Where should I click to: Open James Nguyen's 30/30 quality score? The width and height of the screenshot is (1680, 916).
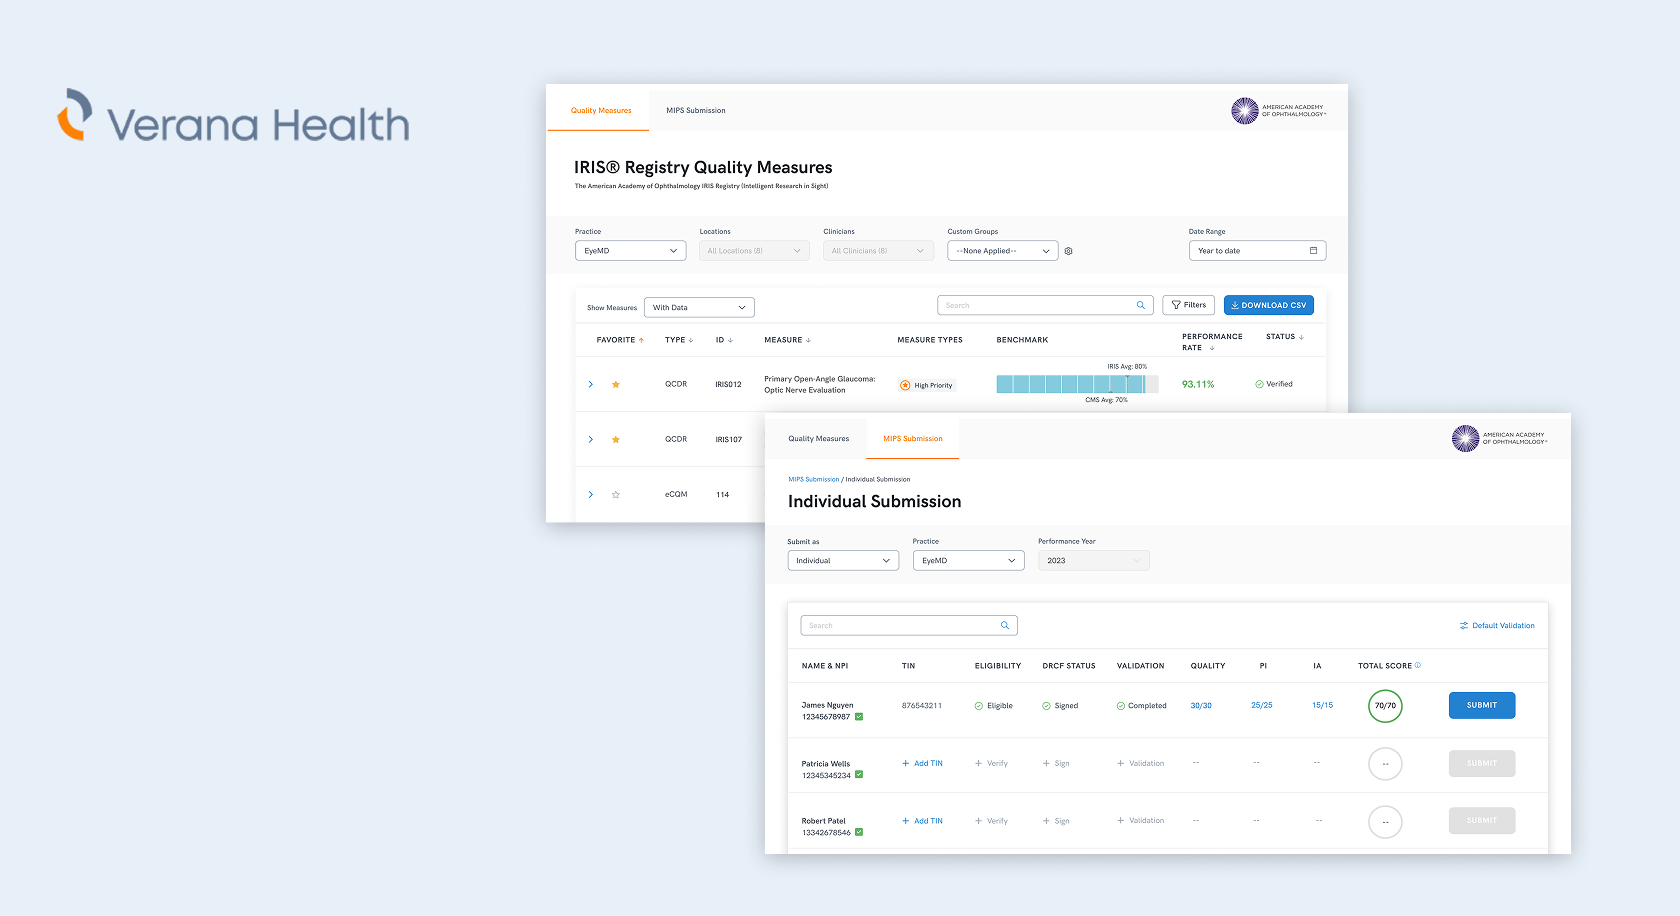[x=1201, y=706]
